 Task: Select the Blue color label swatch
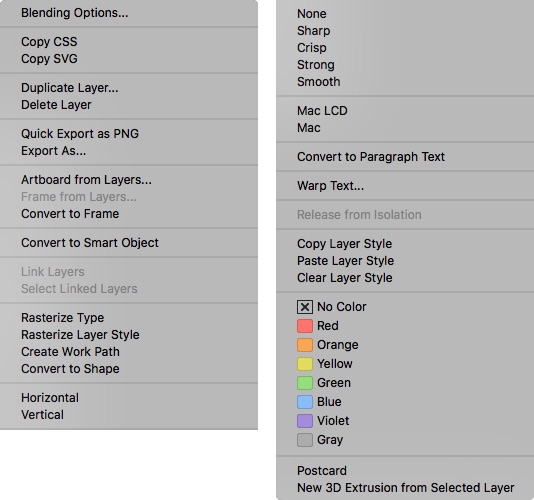click(305, 402)
